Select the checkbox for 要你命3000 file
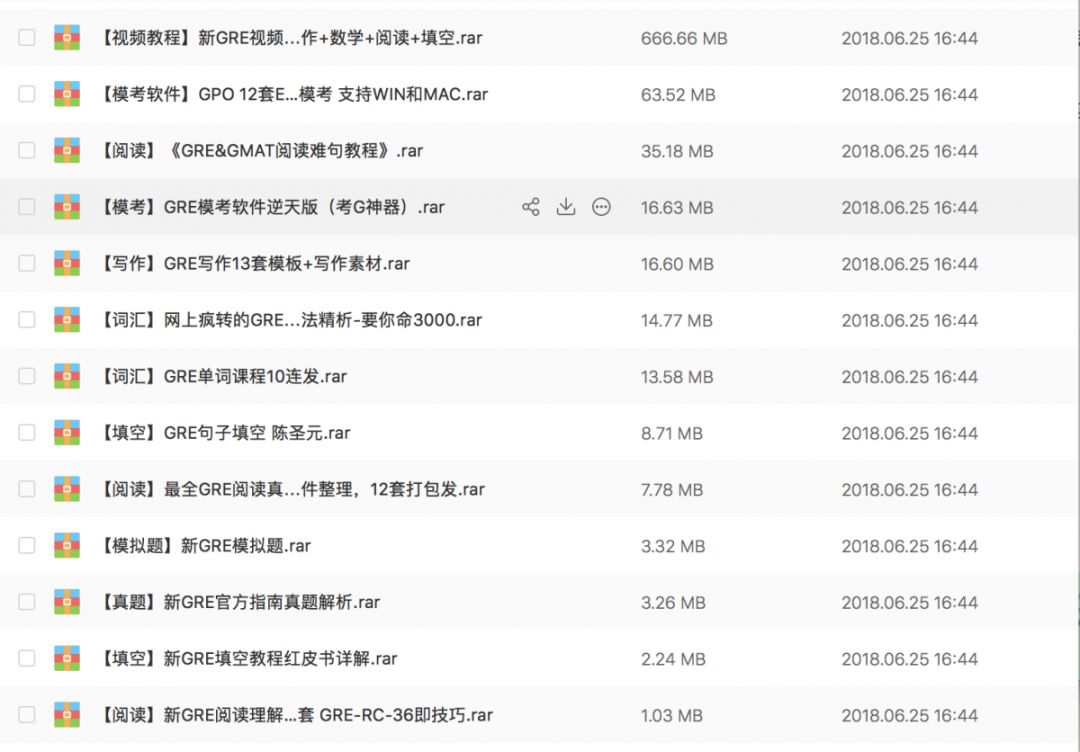 click(x=27, y=320)
